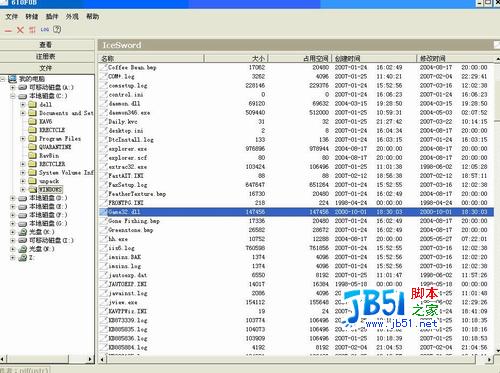Open the 插件 menu
500x373 pixels.
52,16
